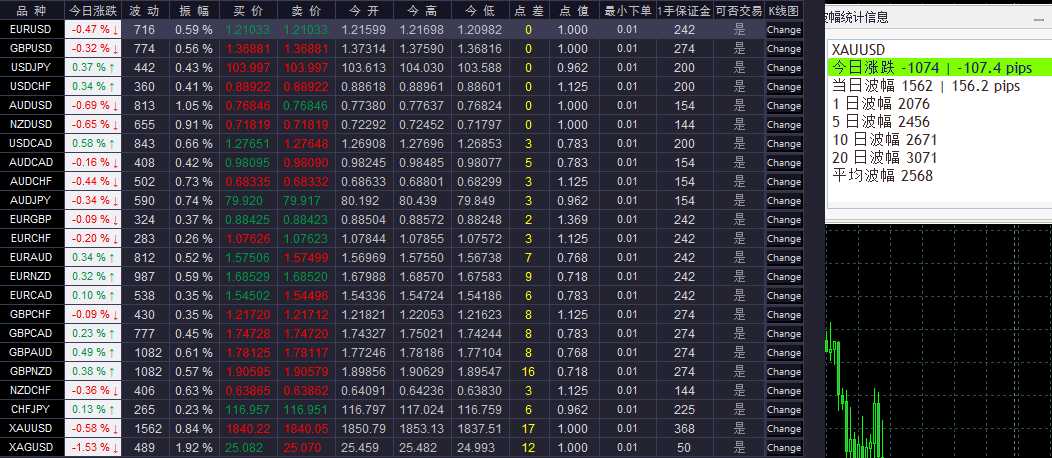The image size is (1052, 458).
Task: Click the GBPNZD spread value 16
Action: pyautogui.click(x=529, y=371)
